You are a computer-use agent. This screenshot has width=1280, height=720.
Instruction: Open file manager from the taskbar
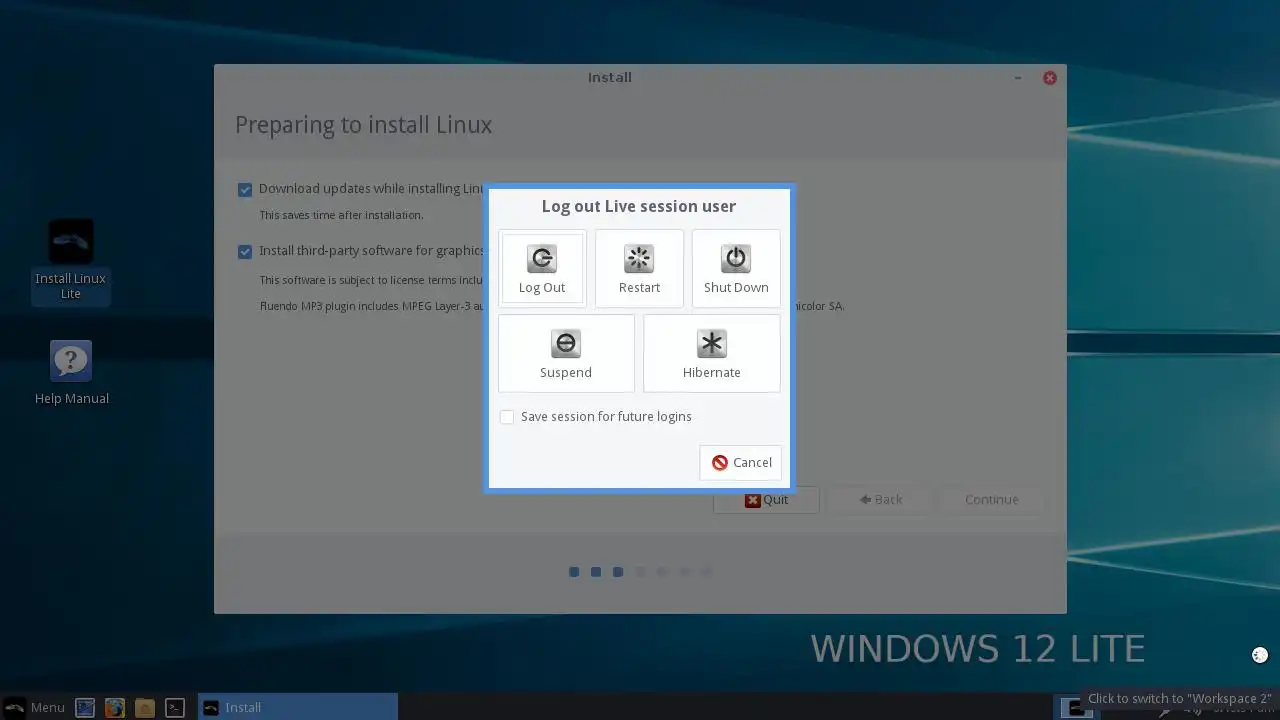(145, 707)
